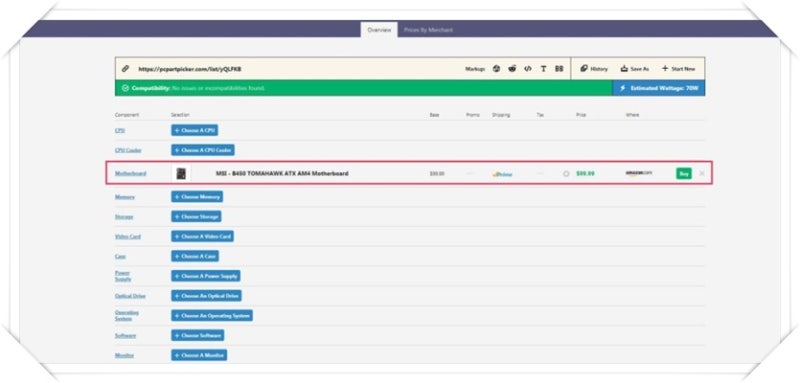Start New part list

[679, 69]
